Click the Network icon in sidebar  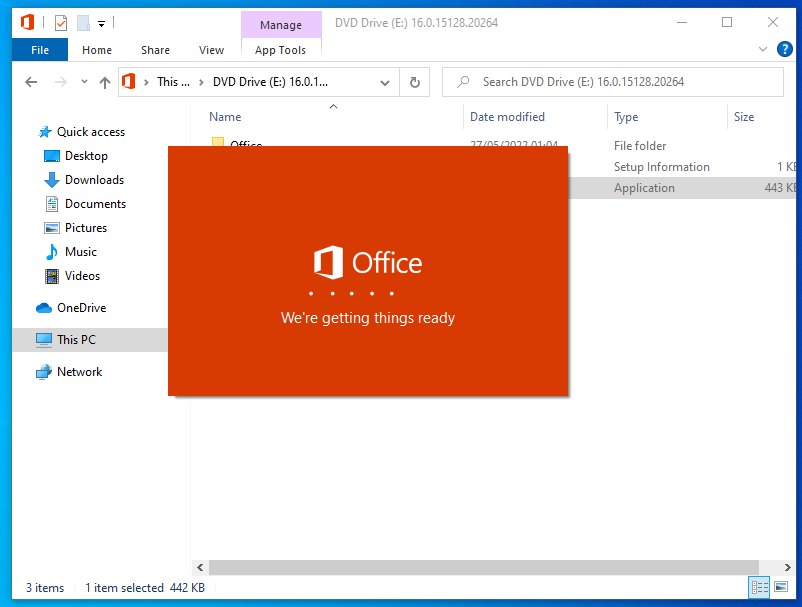[44, 372]
